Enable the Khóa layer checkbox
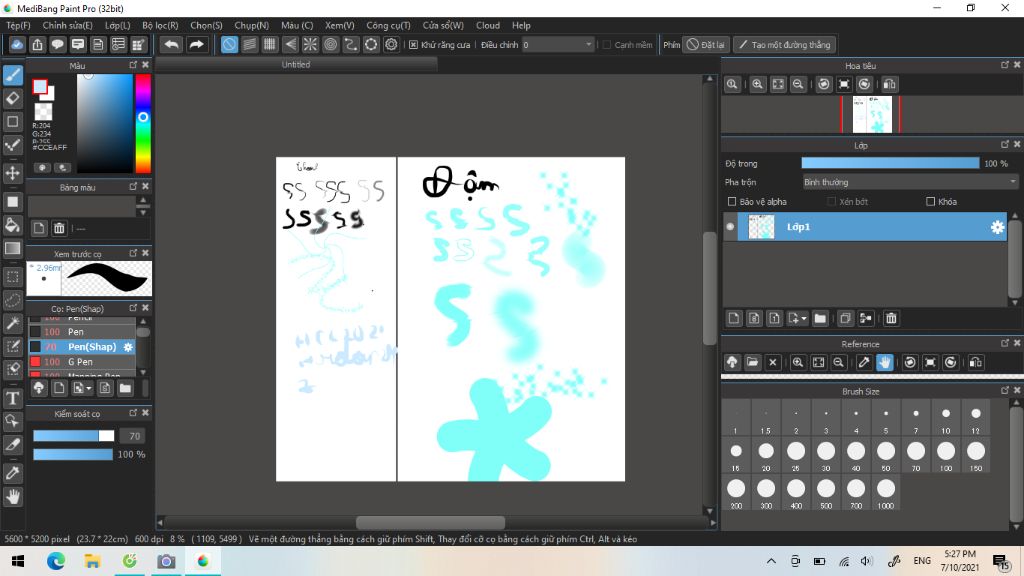Image resolution: width=1024 pixels, height=576 pixels. point(931,202)
